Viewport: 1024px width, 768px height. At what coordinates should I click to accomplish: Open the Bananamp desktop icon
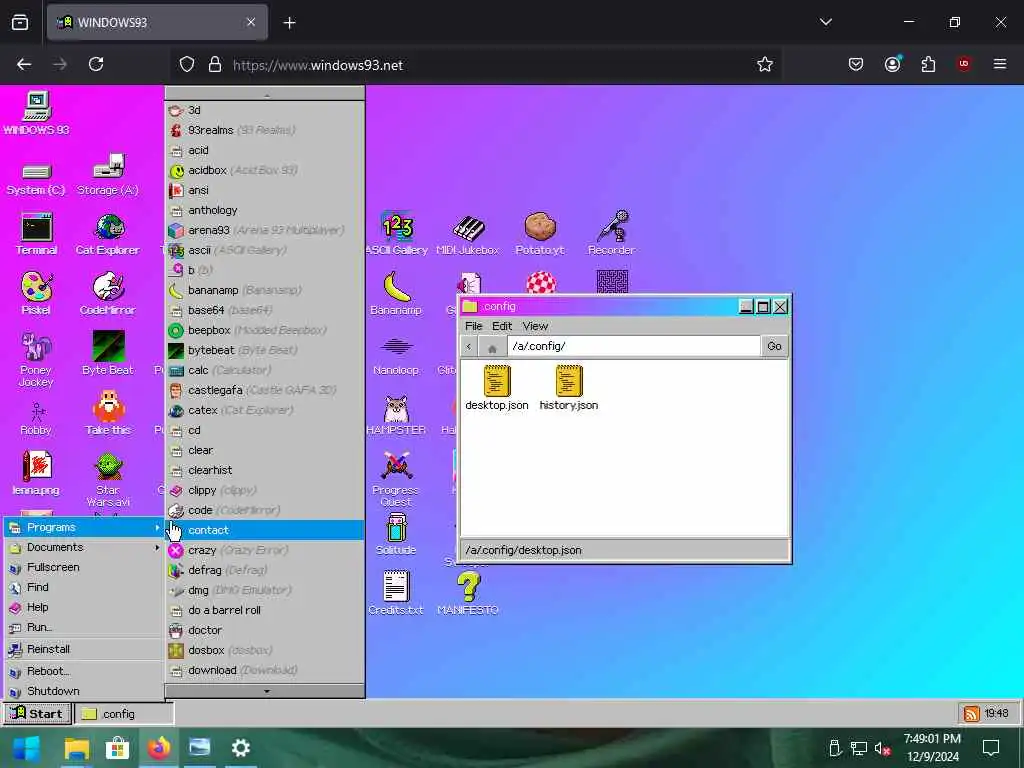tap(396, 293)
